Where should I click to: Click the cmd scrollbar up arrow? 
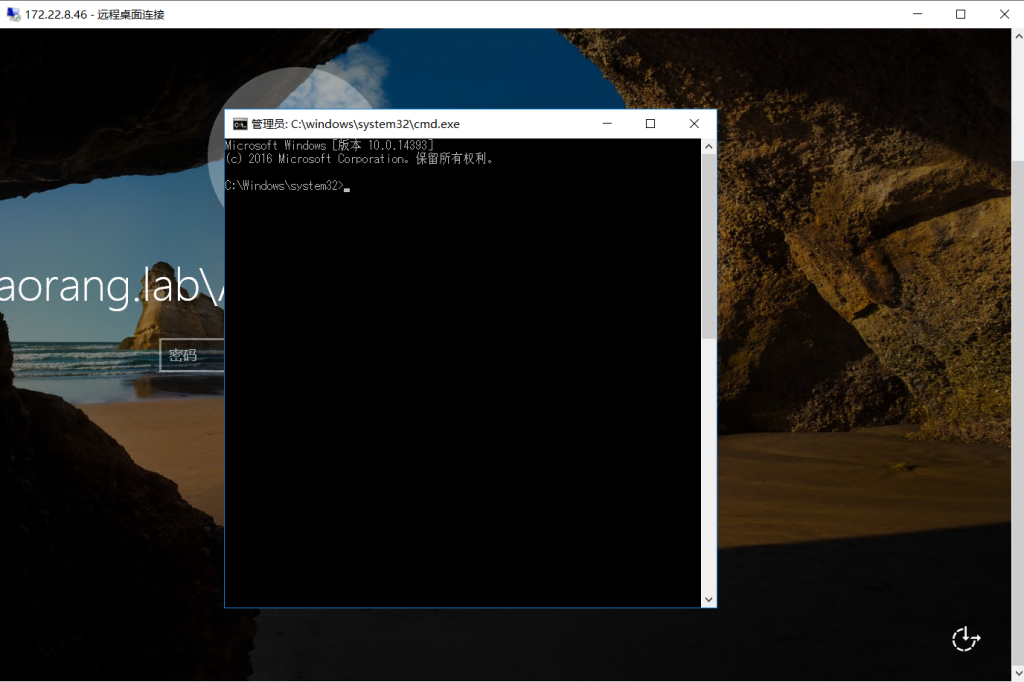click(709, 147)
